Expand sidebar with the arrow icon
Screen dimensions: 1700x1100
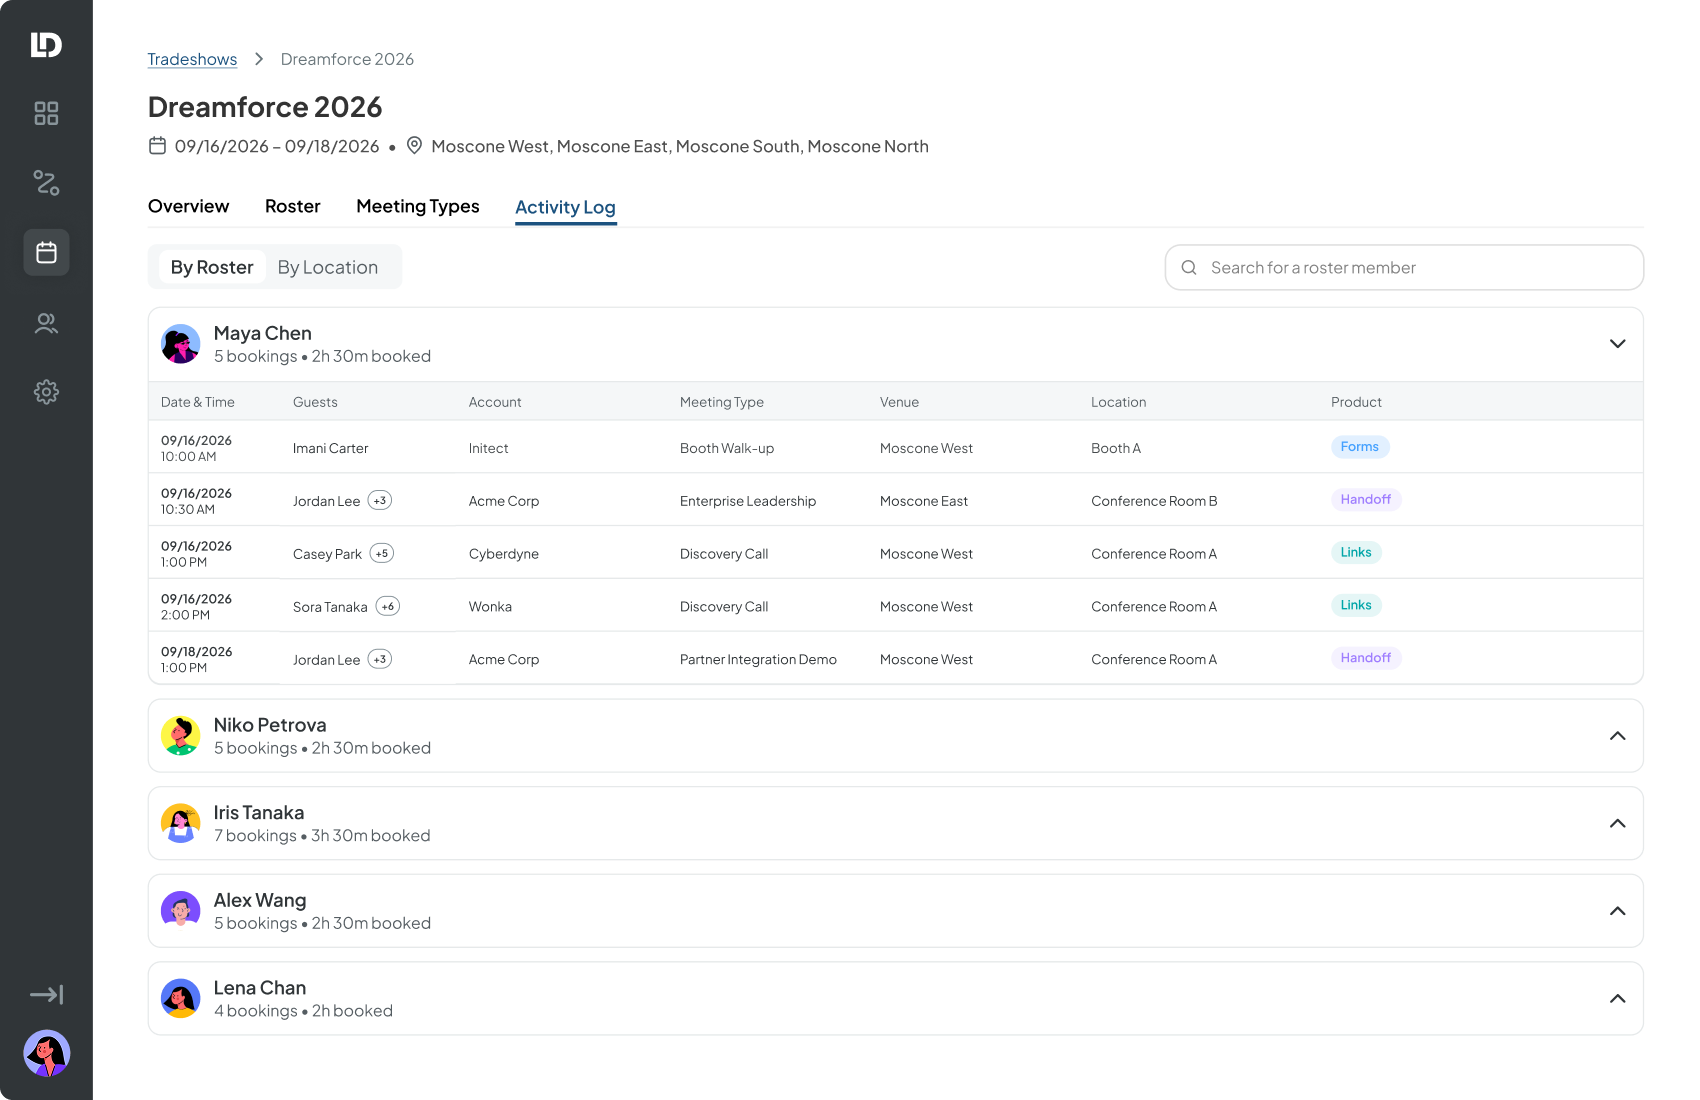(46, 994)
